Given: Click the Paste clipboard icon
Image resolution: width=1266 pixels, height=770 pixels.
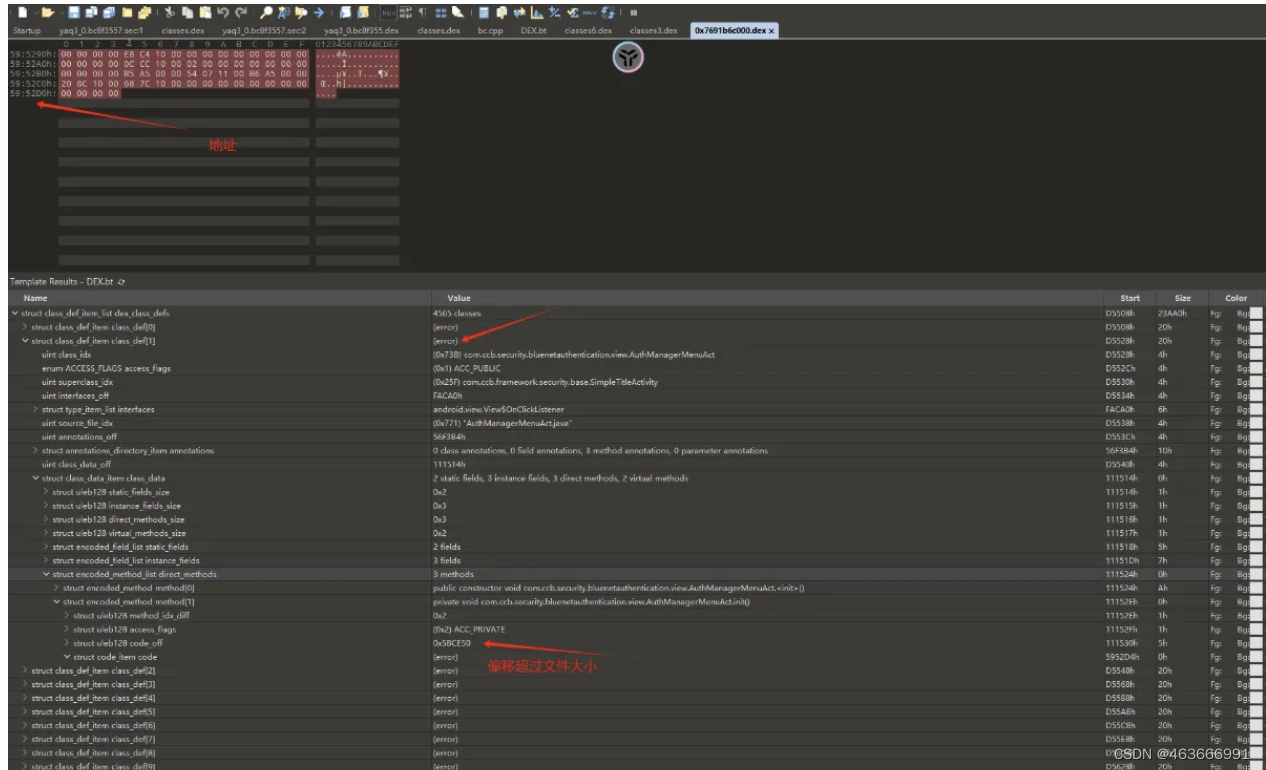Looking at the screenshot, I should (x=205, y=12).
